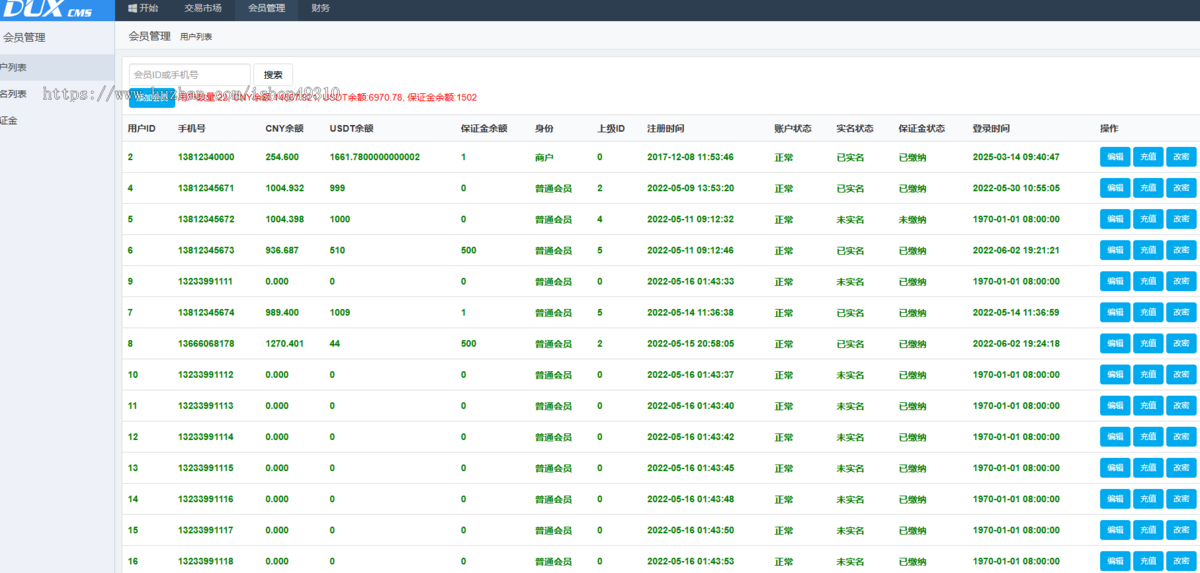The height and width of the screenshot is (573, 1200).
Task: Click 编辑 for user 13233991112
Action: pyautogui.click(x=1115, y=375)
